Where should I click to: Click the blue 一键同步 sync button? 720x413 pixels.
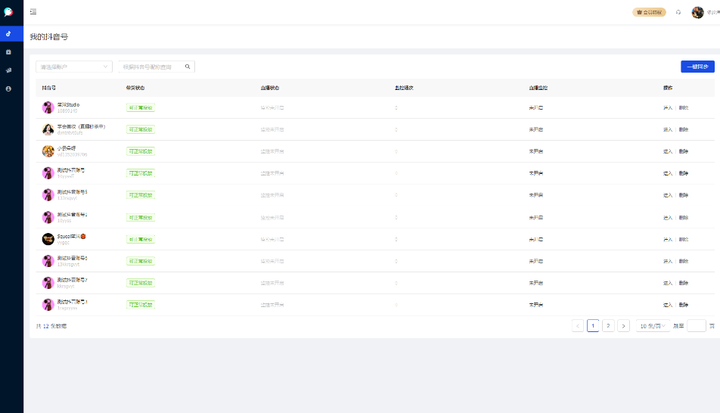pyautogui.click(x=698, y=67)
